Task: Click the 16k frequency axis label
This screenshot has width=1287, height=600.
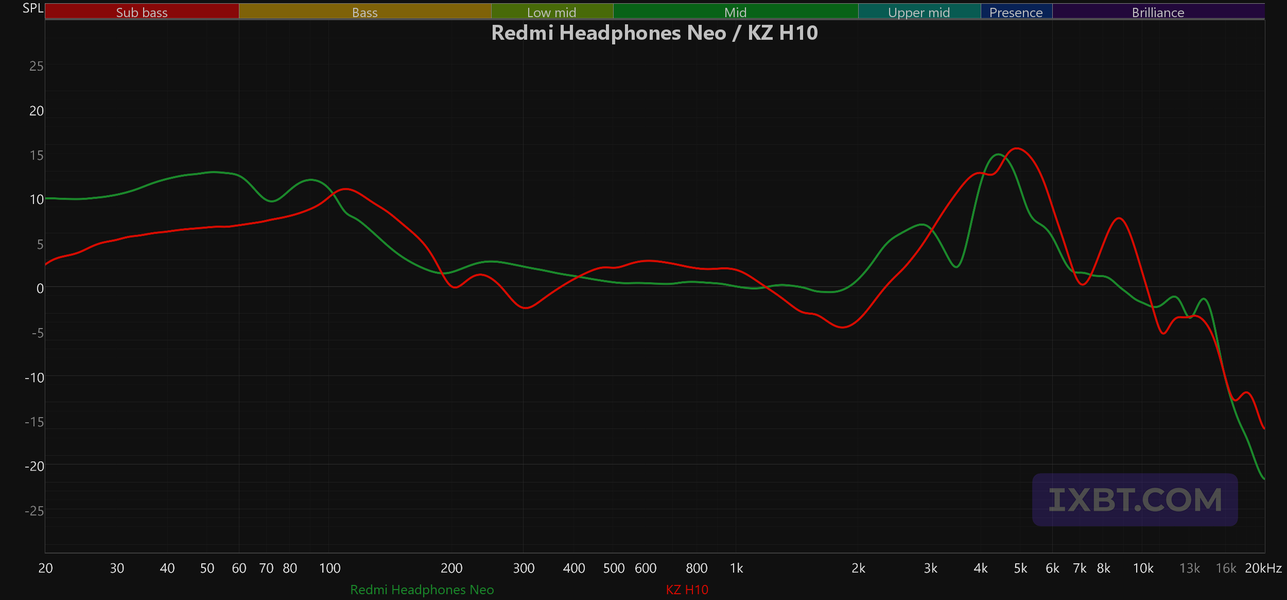Action: (1226, 568)
